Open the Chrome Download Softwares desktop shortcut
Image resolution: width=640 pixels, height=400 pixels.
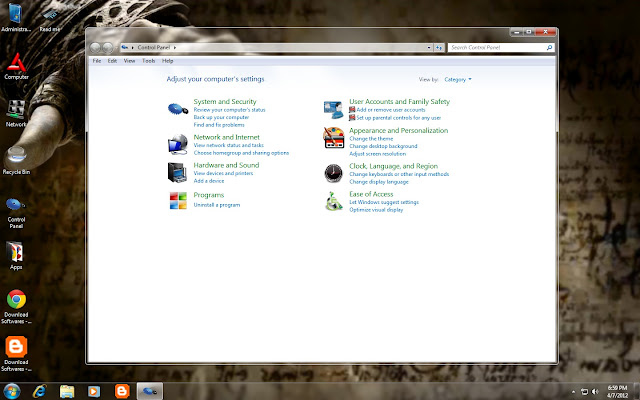(16, 307)
